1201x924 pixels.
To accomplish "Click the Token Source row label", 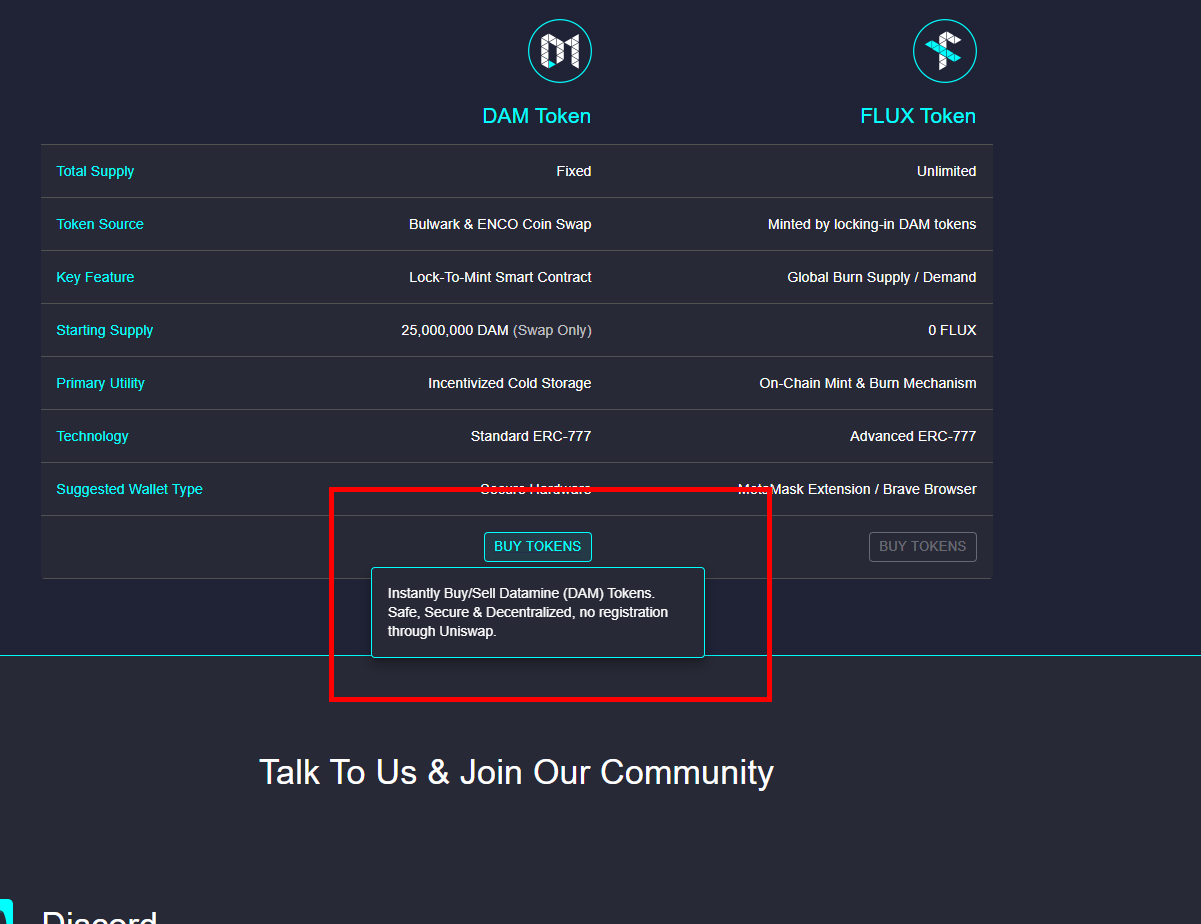I will click(100, 224).
